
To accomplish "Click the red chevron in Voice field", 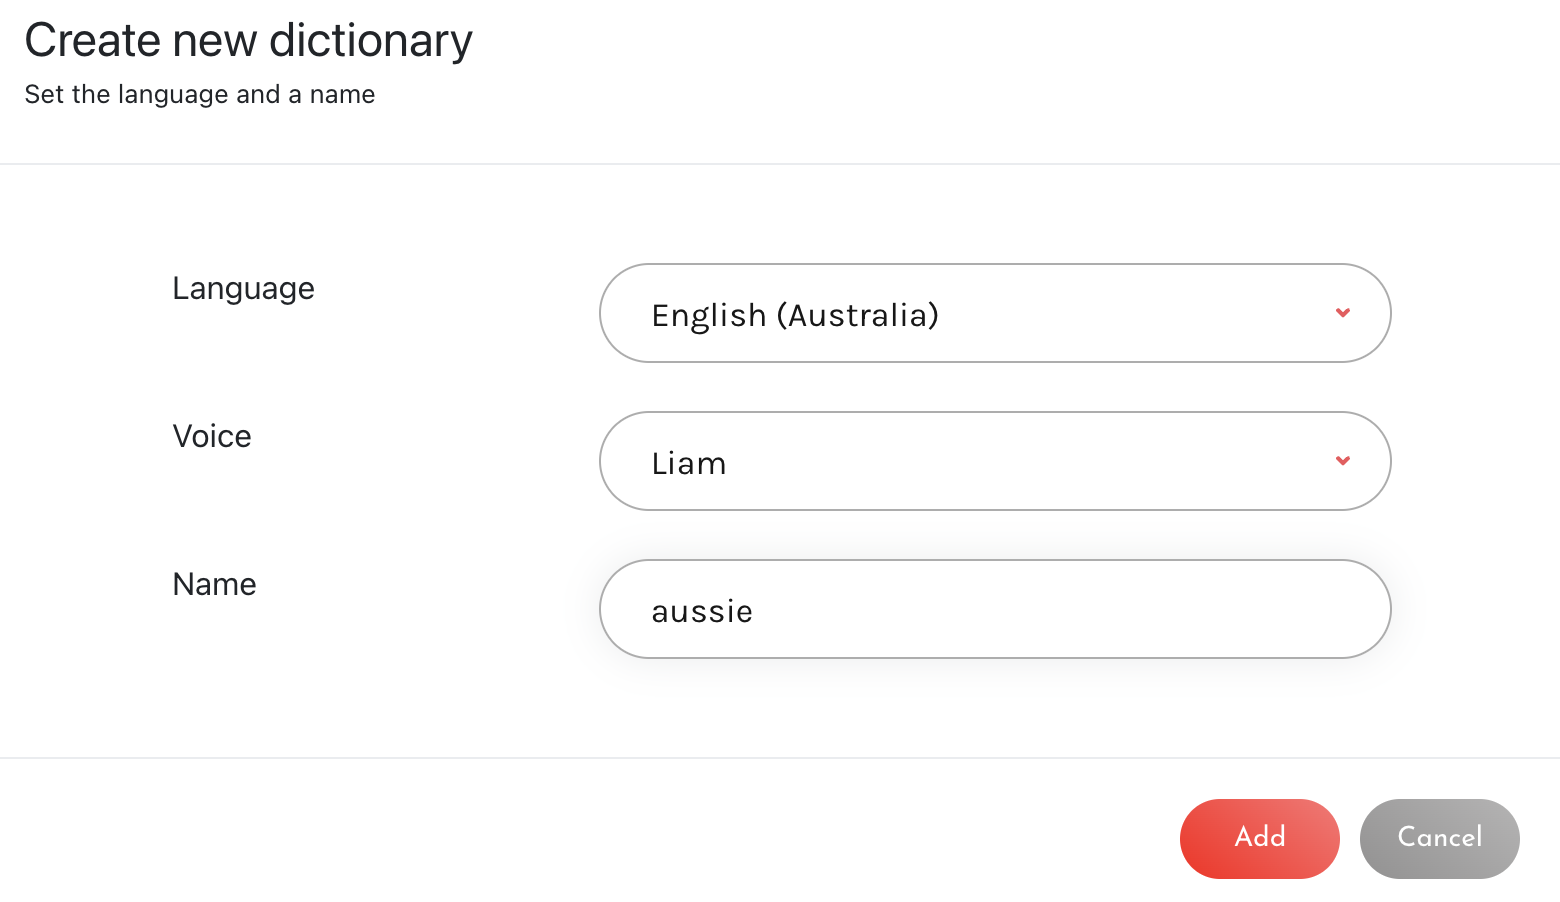I will tap(1343, 461).
